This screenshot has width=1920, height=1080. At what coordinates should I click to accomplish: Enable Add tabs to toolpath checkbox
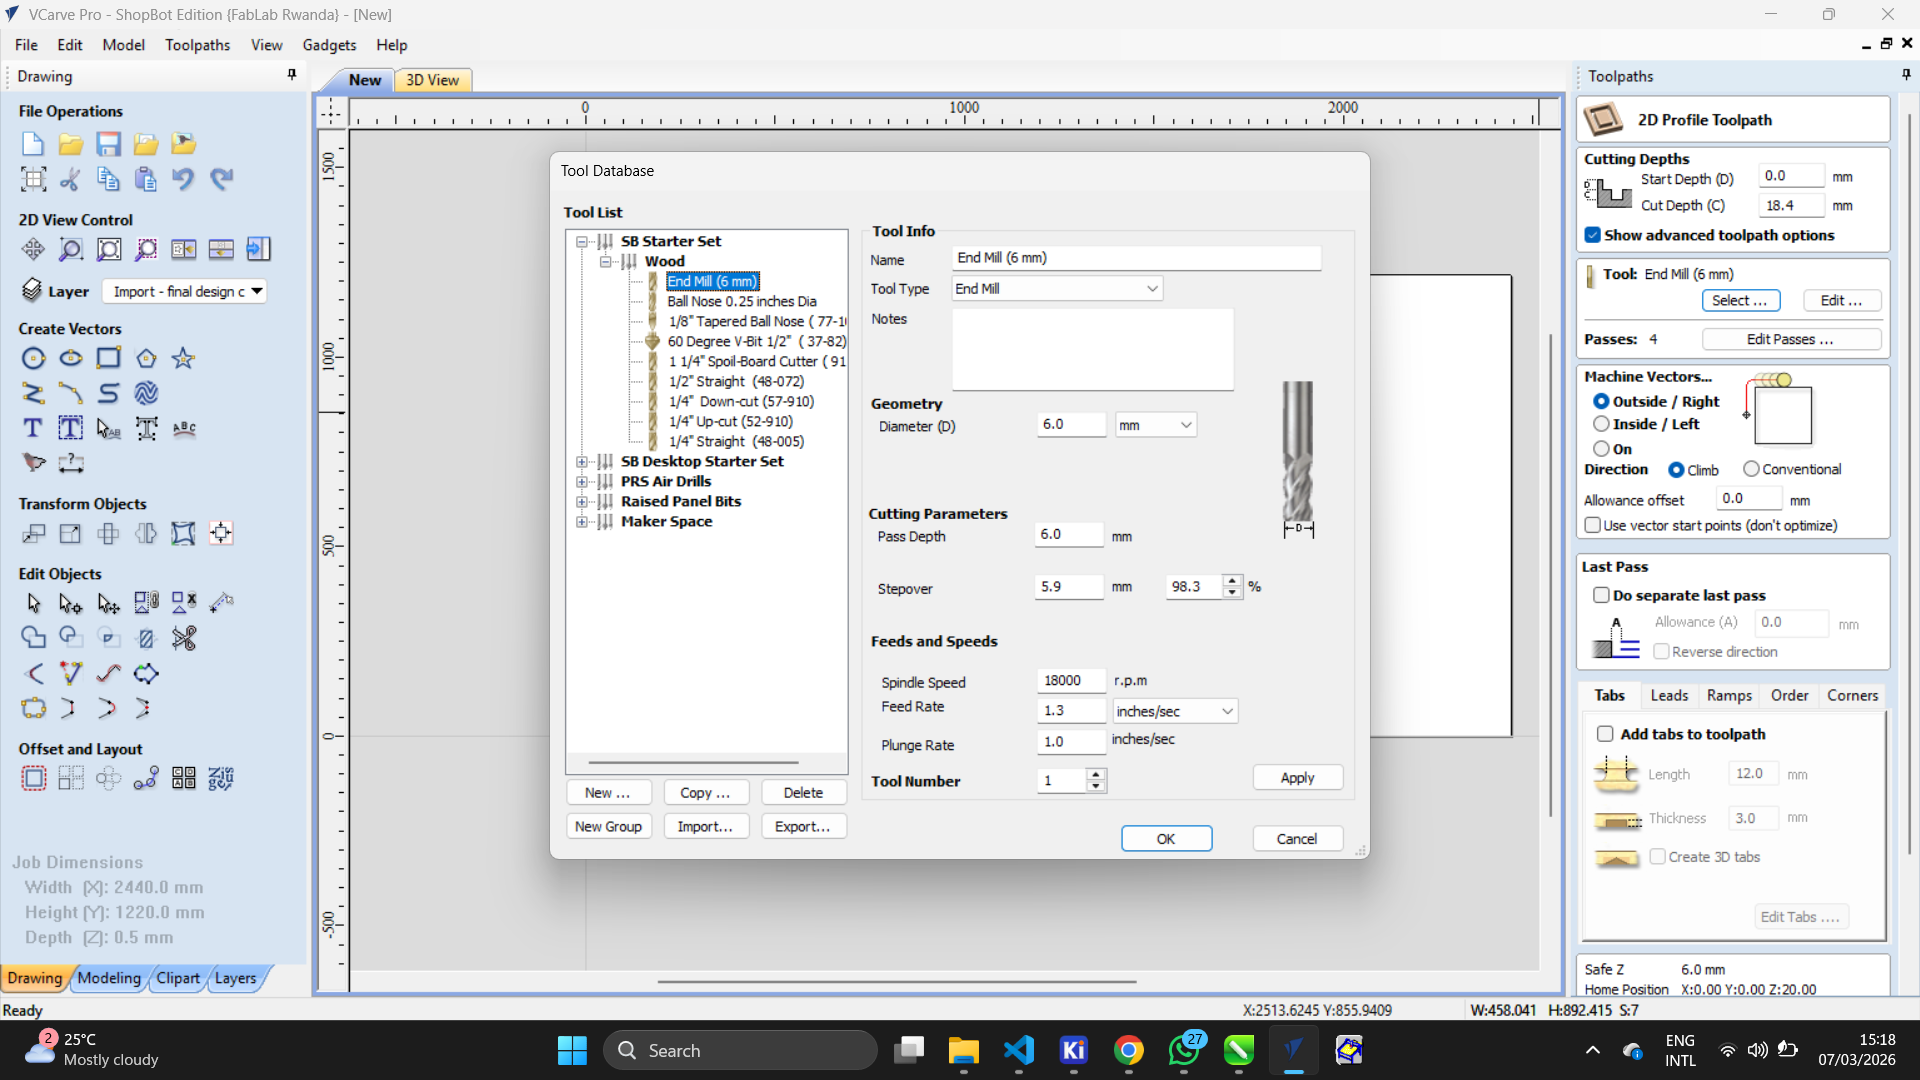[x=1605, y=734]
